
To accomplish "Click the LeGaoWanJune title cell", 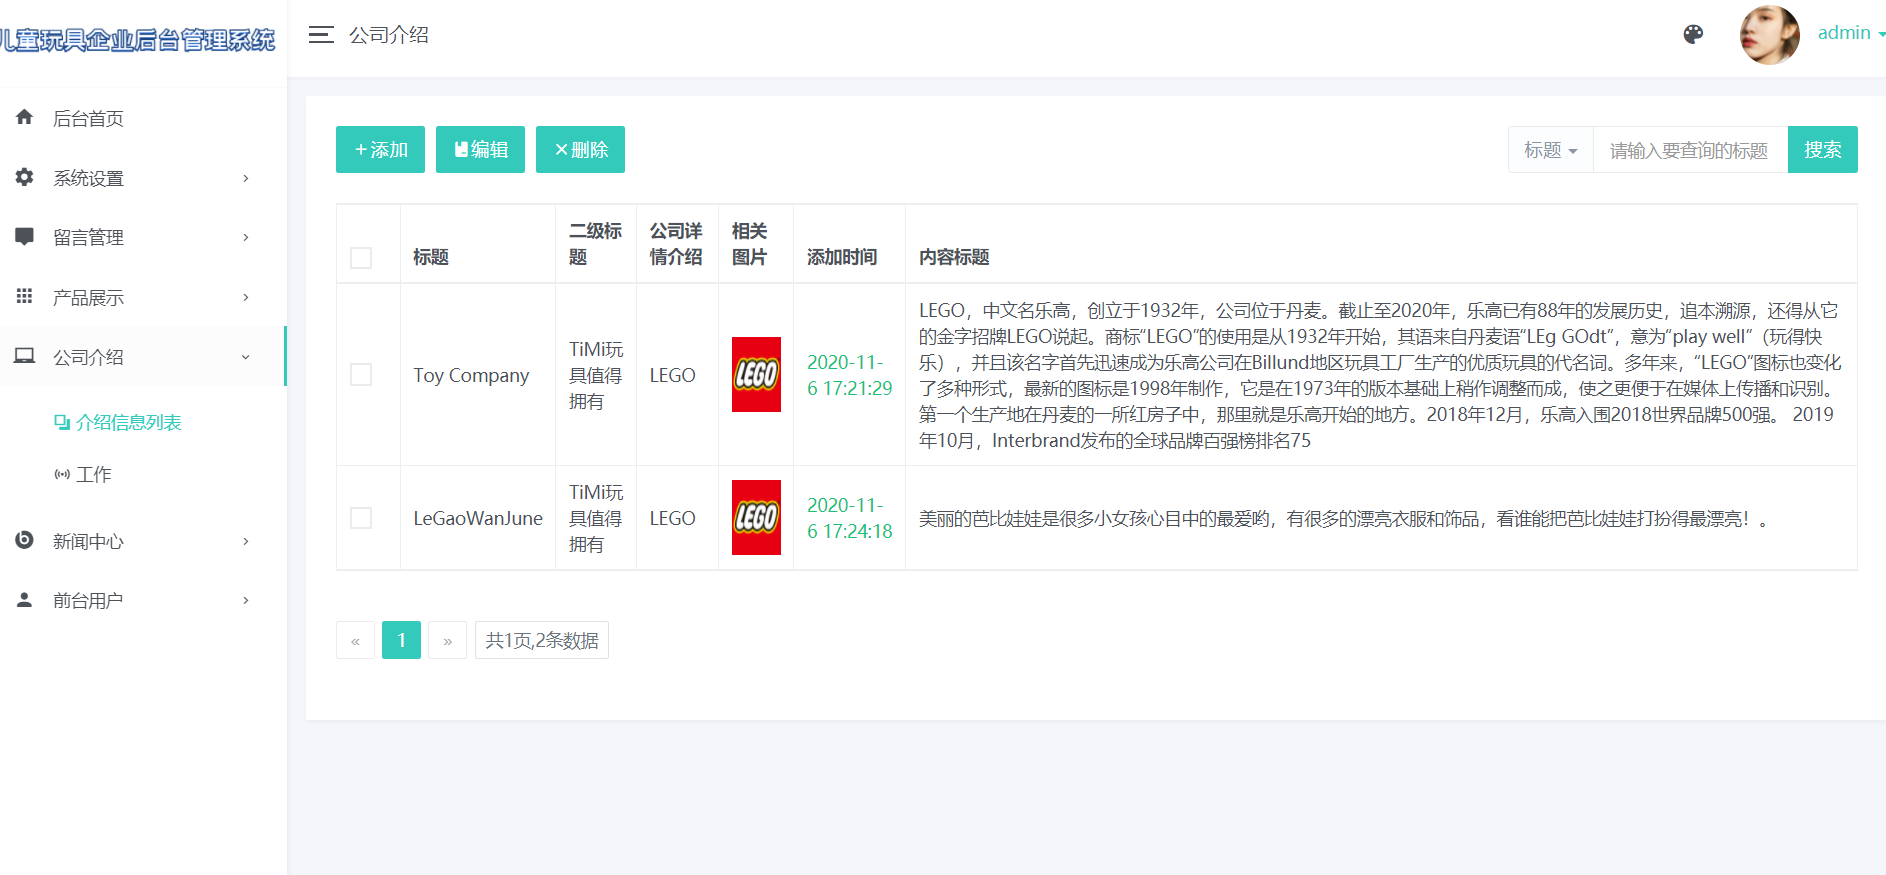I will coord(478,518).
